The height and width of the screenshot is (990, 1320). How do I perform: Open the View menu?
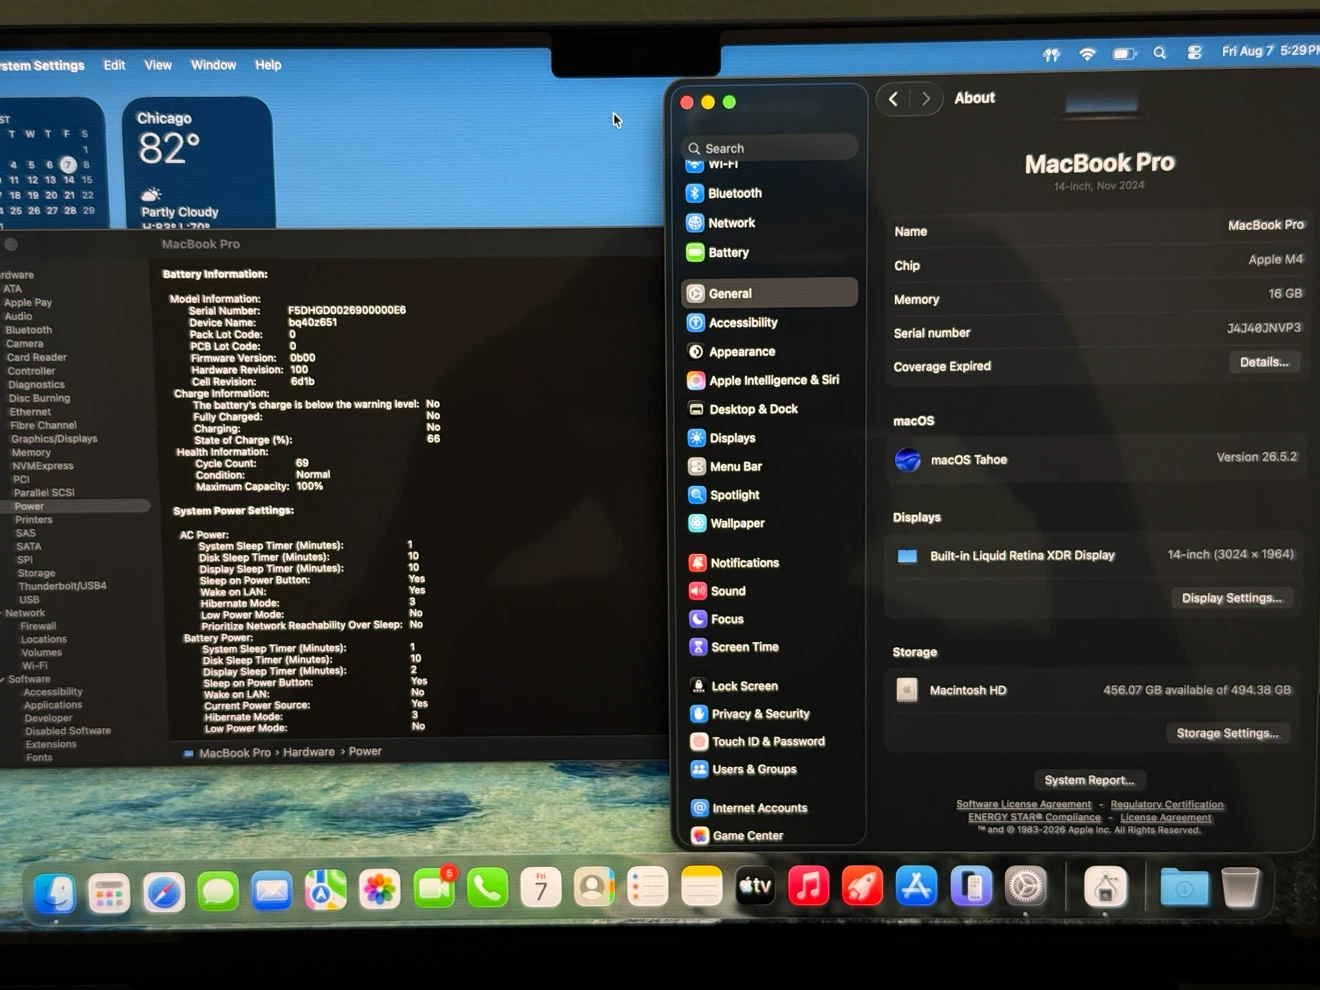158,65
